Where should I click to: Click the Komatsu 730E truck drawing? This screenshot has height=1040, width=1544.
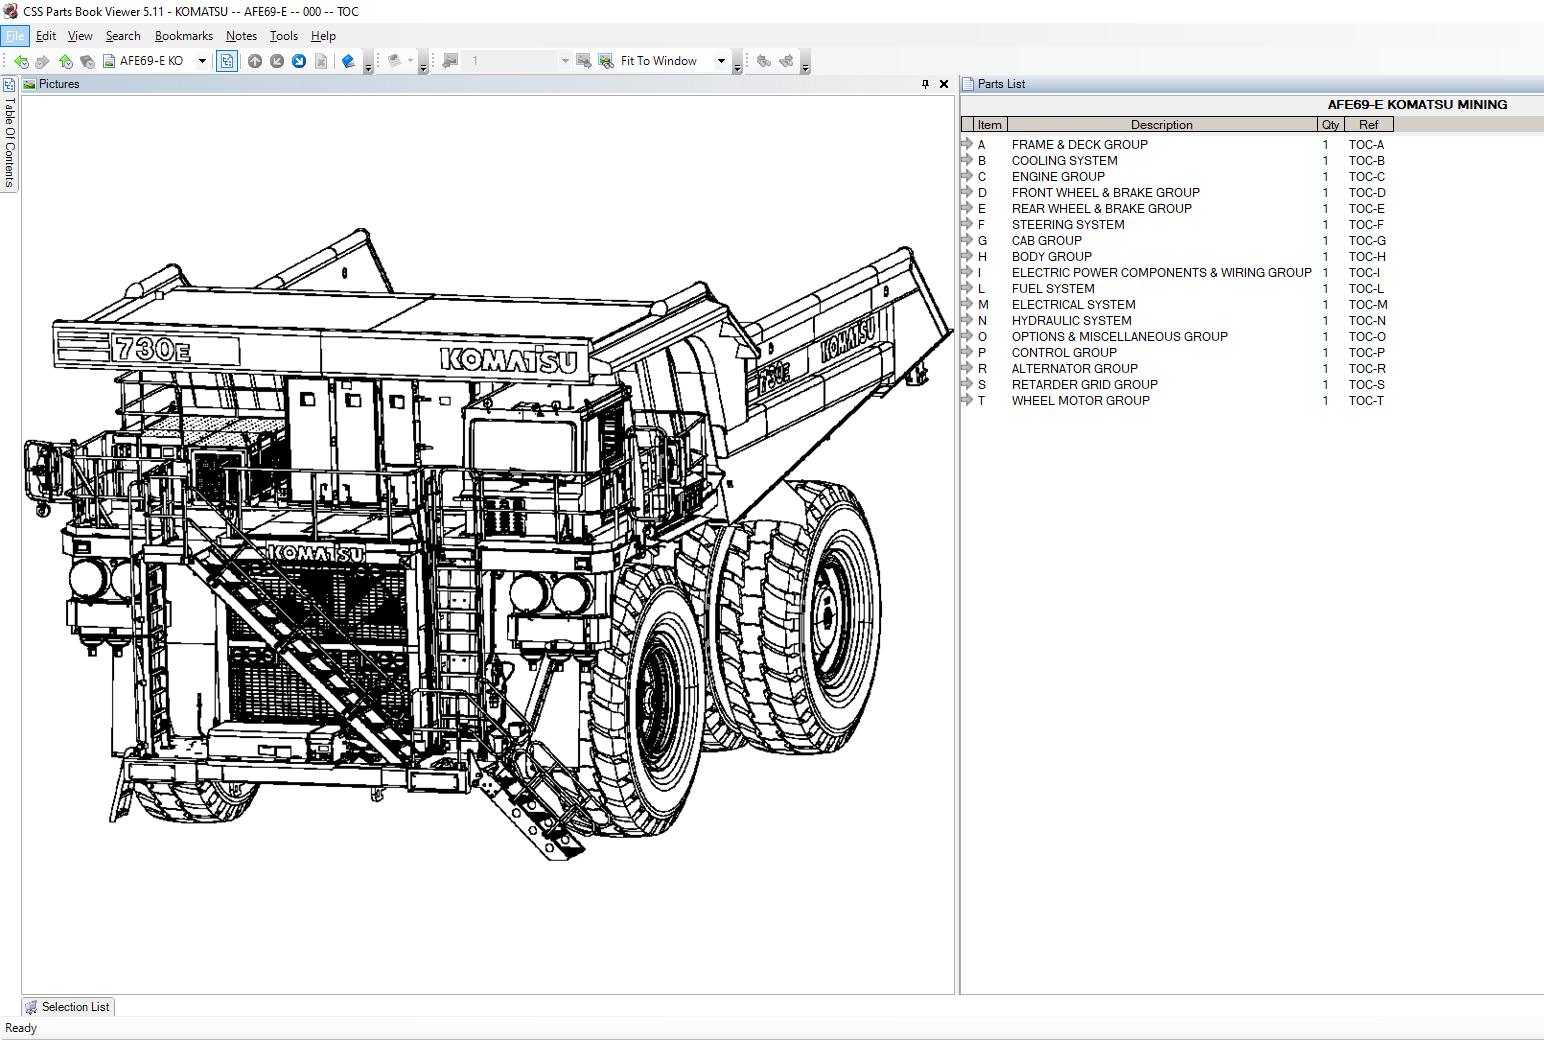(488, 543)
